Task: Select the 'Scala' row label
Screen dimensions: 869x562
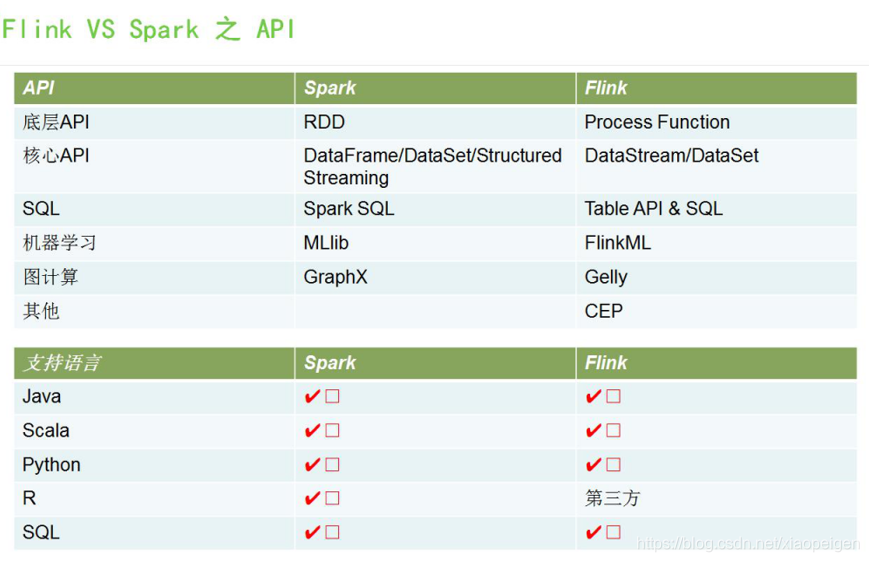Action: coord(46,431)
